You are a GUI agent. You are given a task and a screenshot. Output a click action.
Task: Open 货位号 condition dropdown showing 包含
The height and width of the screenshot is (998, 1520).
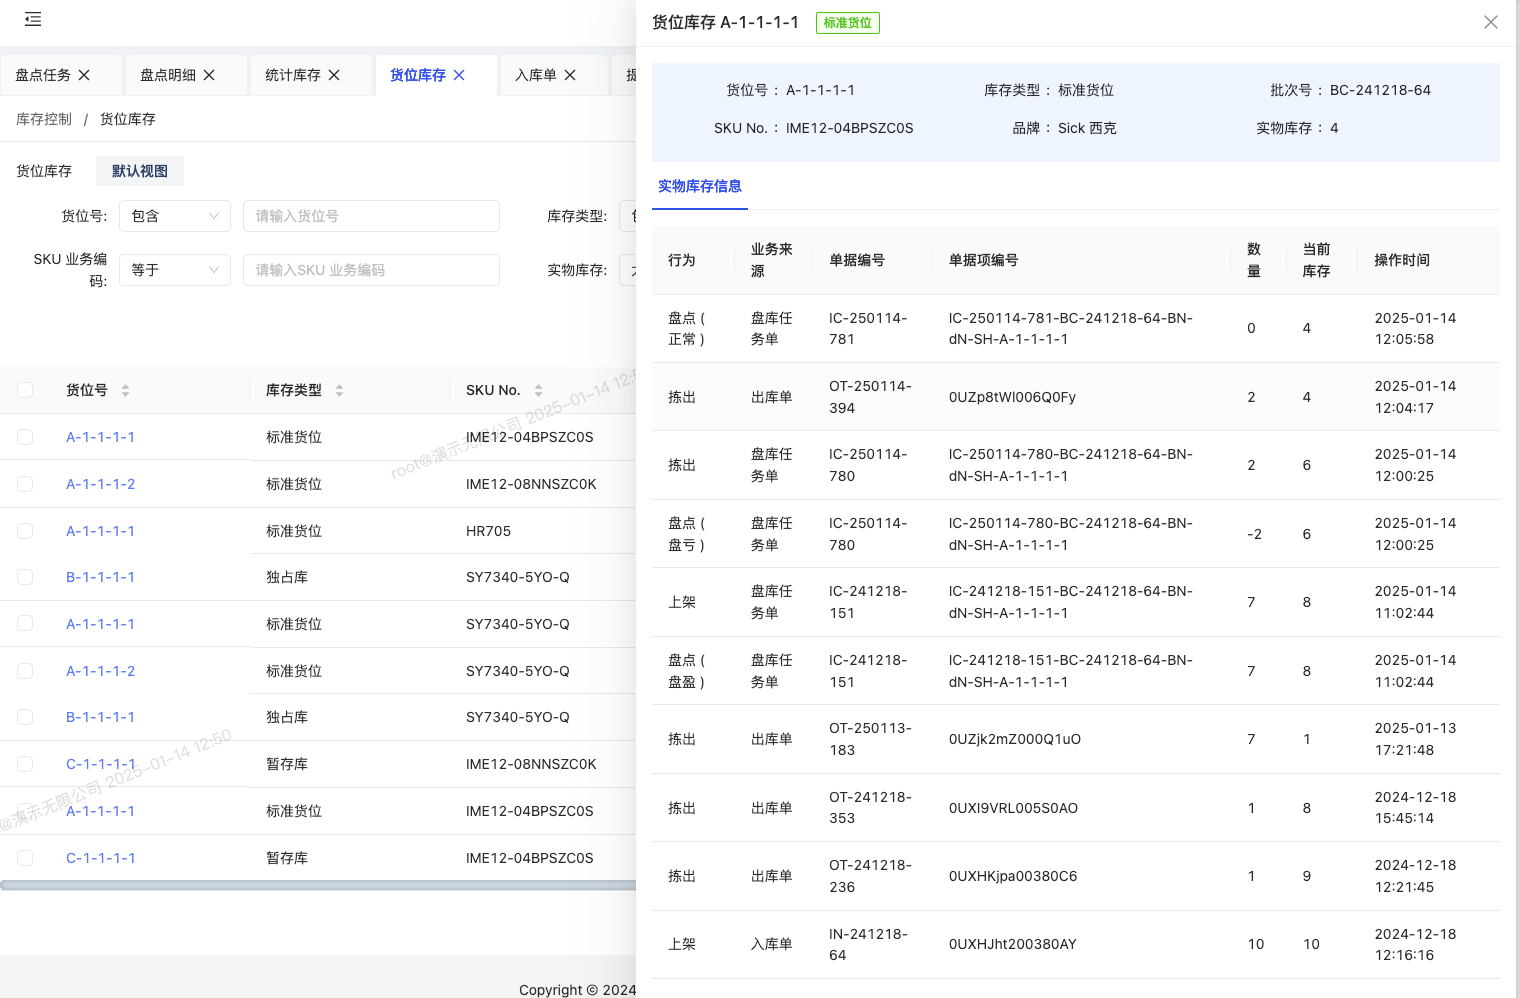[x=175, y=216]
